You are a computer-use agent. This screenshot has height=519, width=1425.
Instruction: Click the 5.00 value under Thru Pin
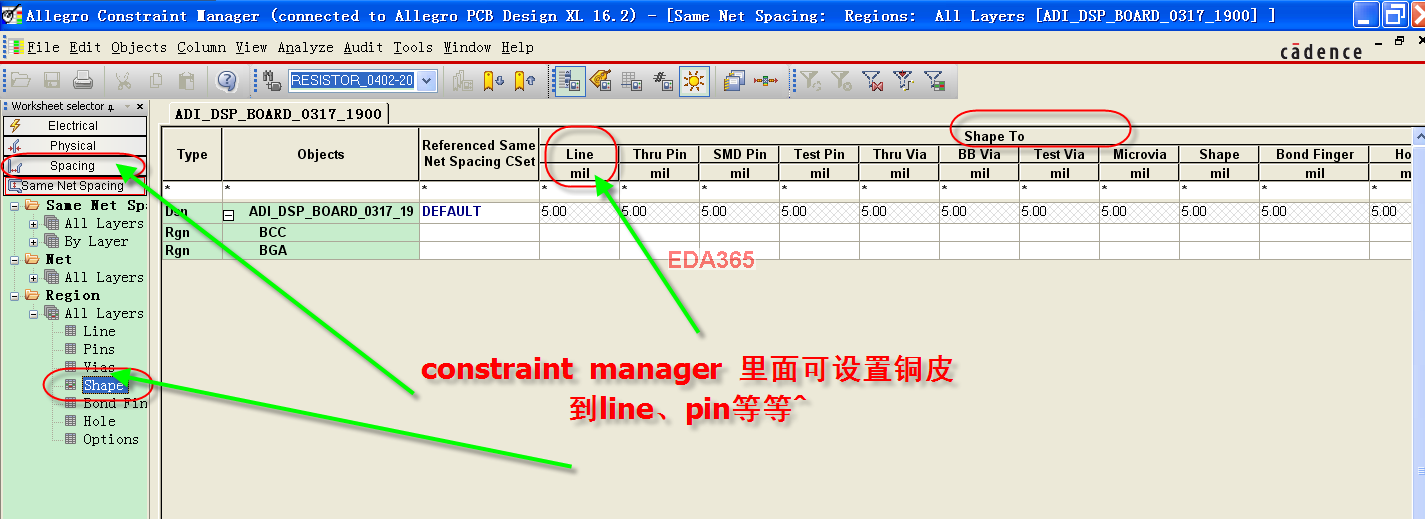click(x=659, y=212)
